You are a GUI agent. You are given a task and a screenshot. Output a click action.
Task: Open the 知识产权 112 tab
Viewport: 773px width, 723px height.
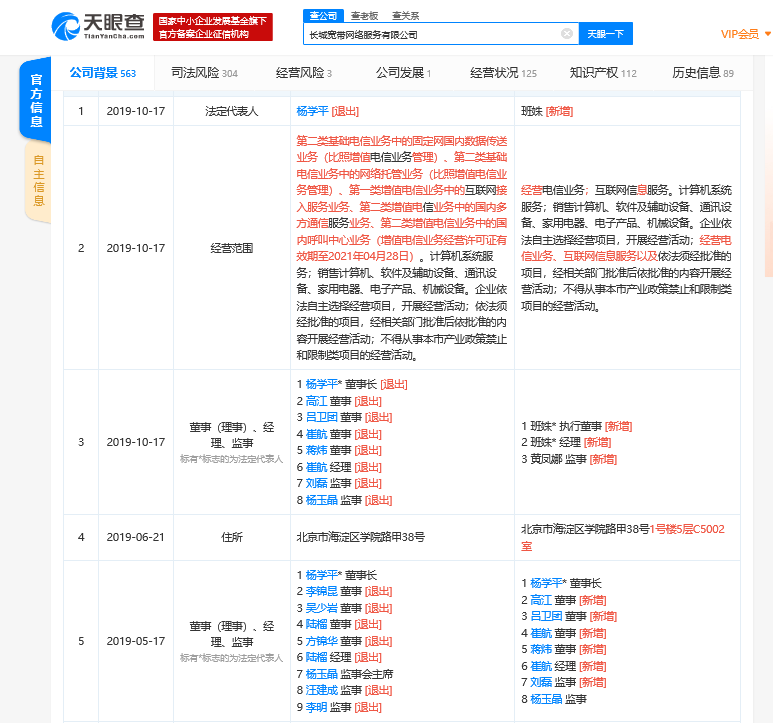pos(603,73)
